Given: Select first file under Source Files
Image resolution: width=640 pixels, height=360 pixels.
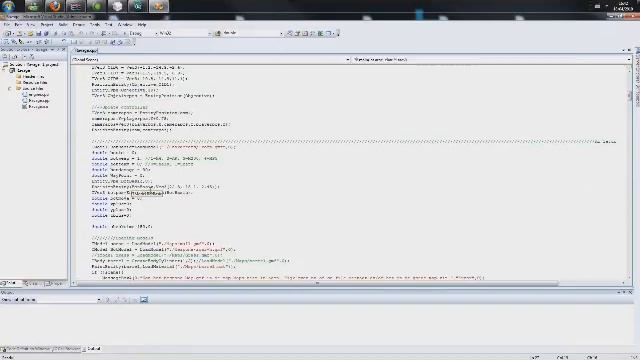Looking at the screenshot, I should 36,94.
